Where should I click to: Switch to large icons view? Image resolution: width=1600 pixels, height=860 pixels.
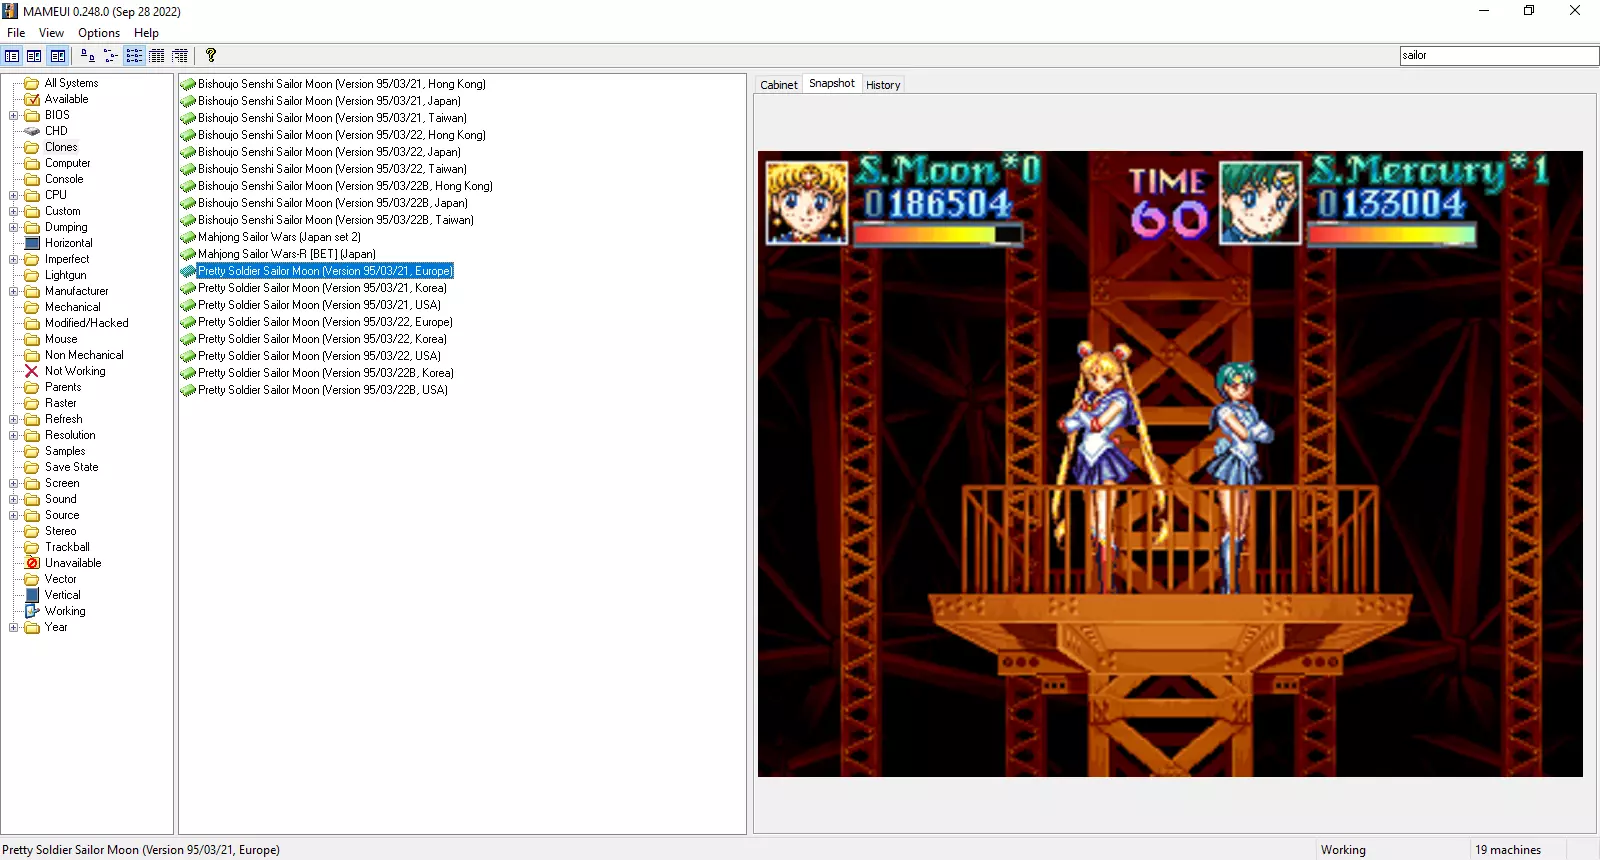click(x=88, y=56)
